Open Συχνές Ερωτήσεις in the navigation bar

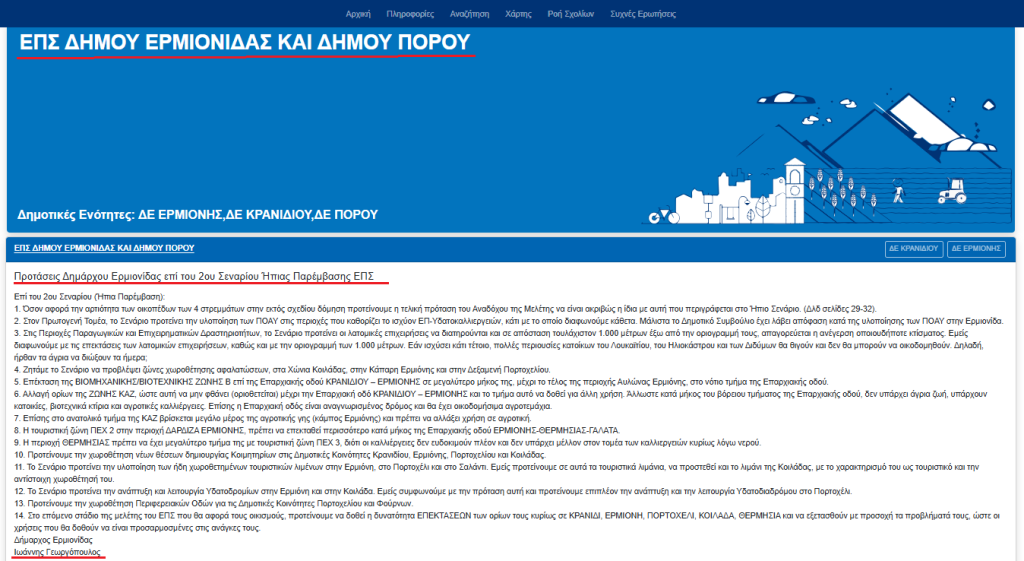[643, 14]
